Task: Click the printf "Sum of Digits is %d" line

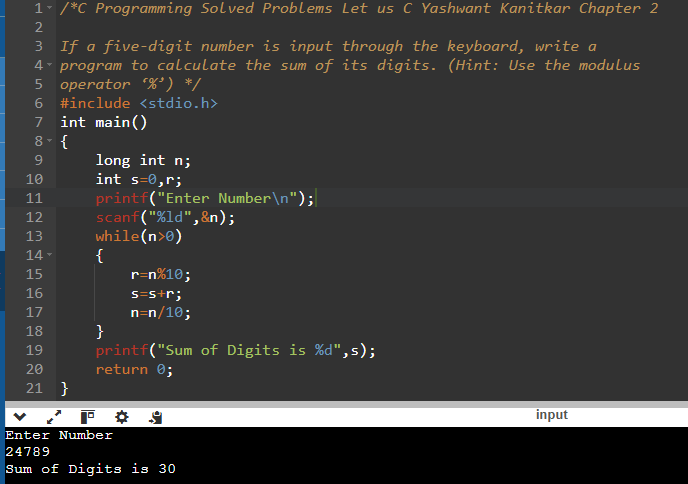Action: (x=236, y=350)
